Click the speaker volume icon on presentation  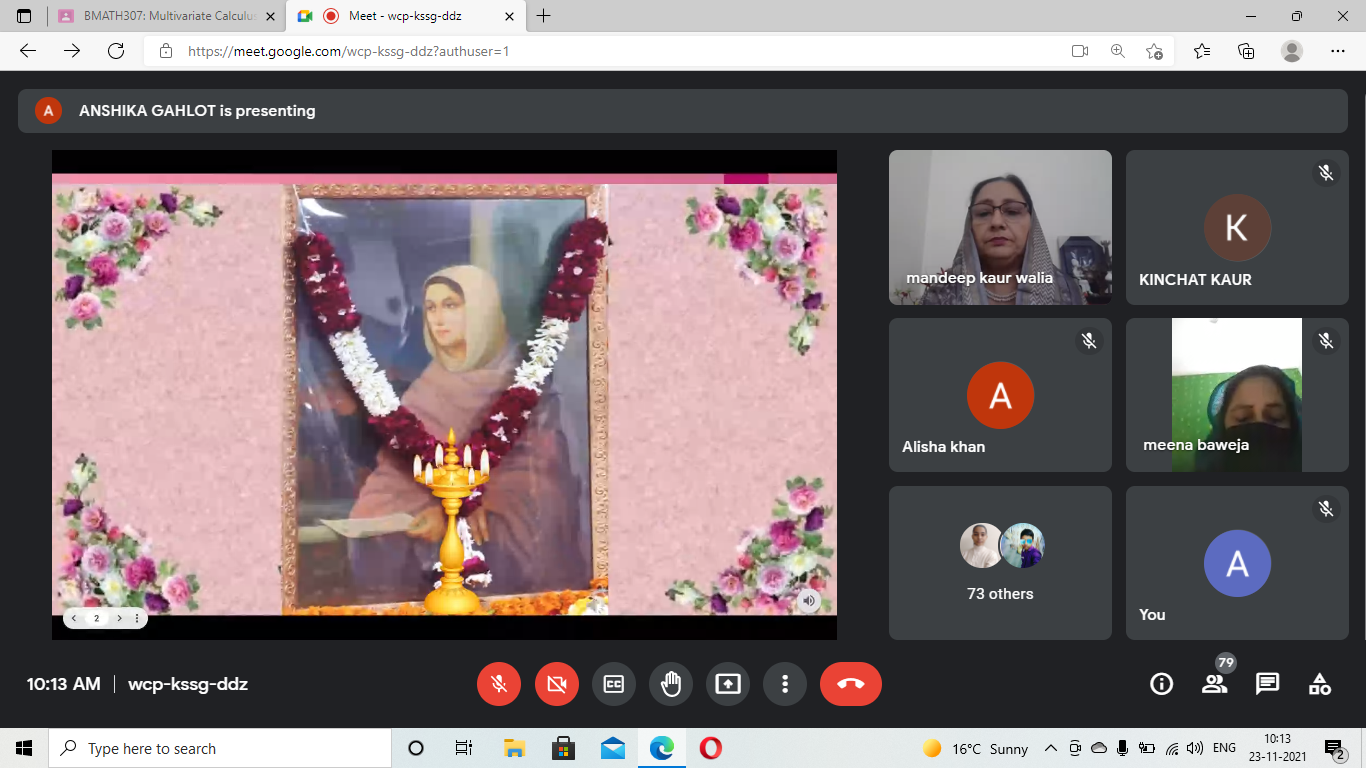click(x=809, y=600)
